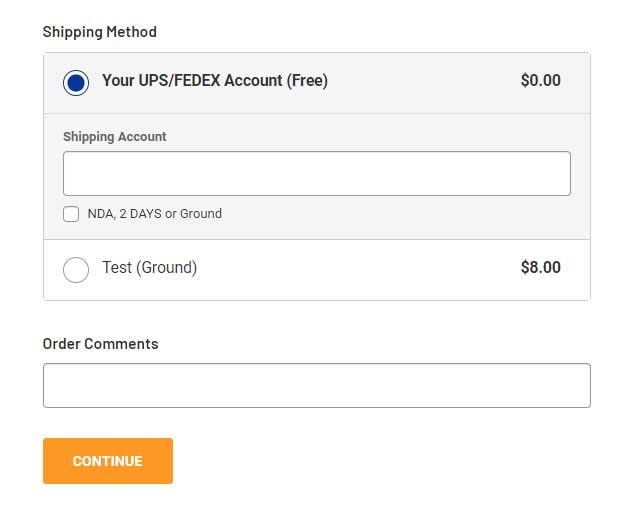Click the 'Test (Ground)' option label

coord(150,268)
